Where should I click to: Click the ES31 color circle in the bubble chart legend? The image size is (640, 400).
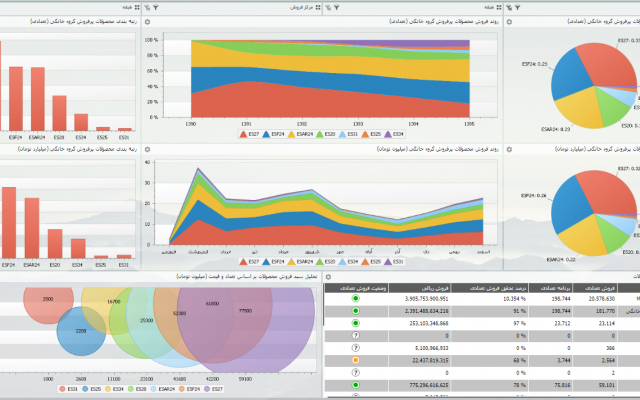(62, 389)
